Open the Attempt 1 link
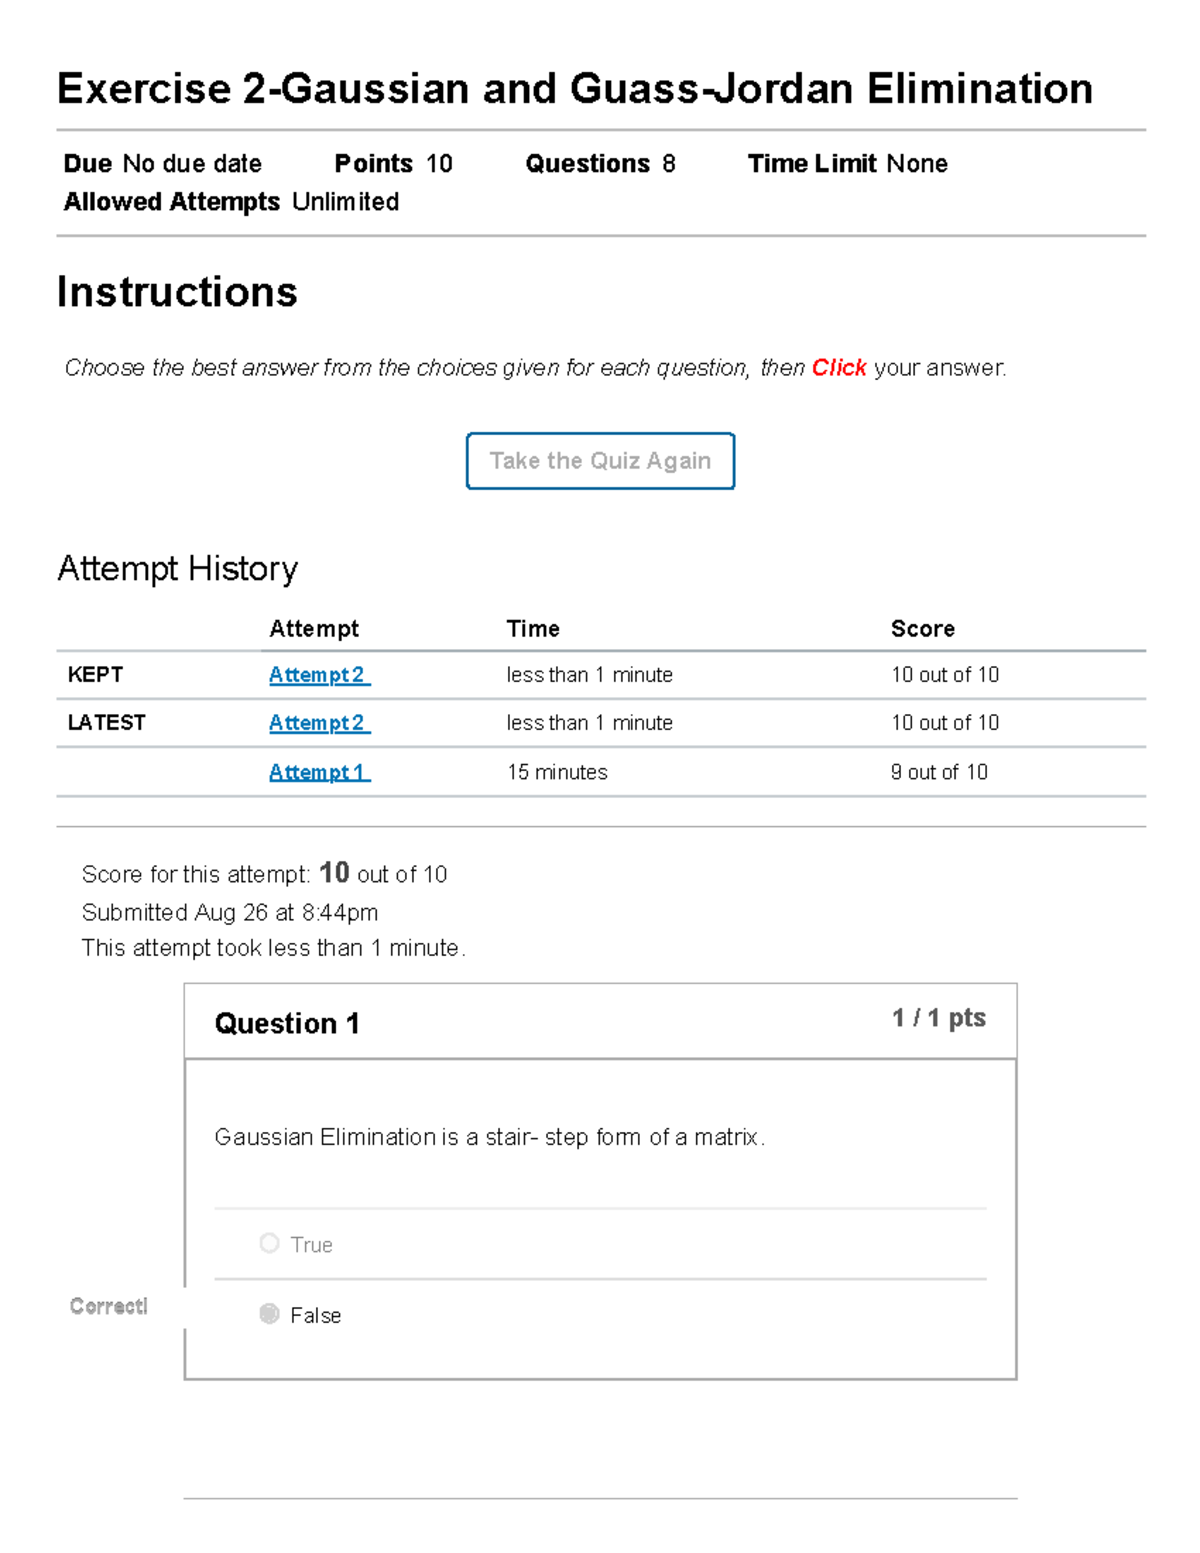Screen dimensions: 1200x1553 (319, 772)
